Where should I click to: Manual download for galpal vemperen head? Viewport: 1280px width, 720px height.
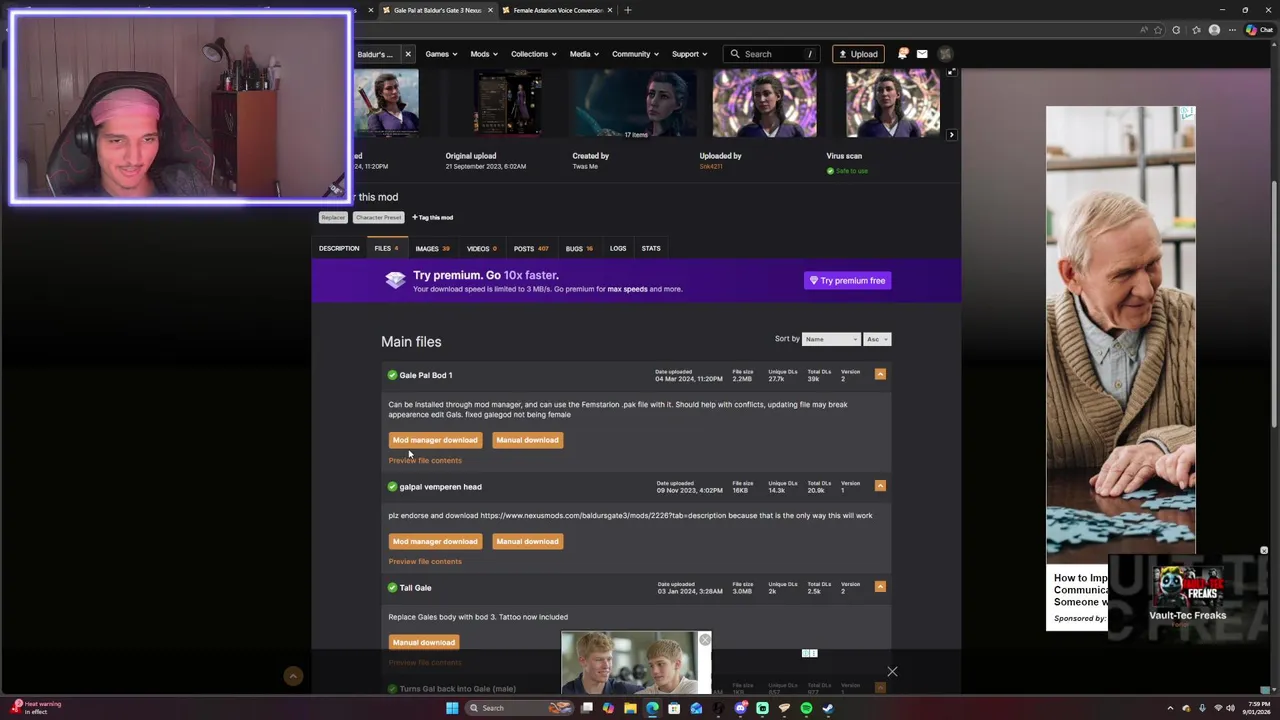pos(527,541)
